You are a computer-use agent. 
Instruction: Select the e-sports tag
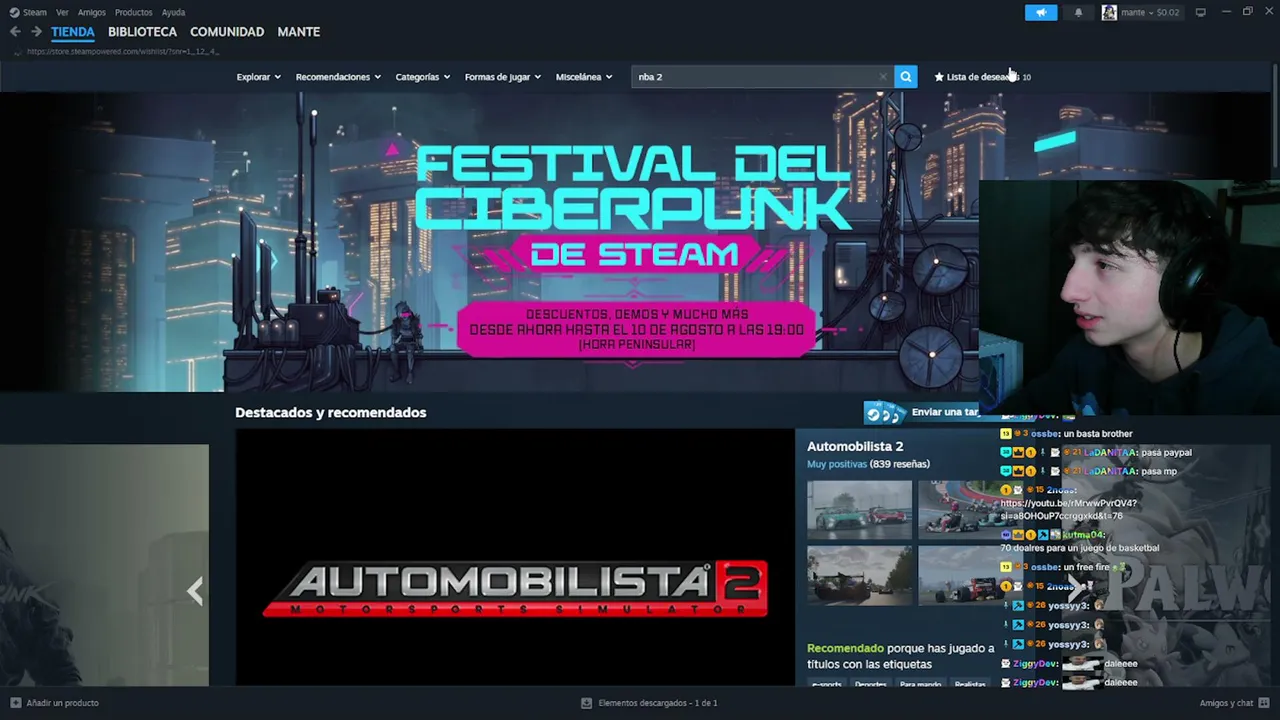tap(827, 684)
